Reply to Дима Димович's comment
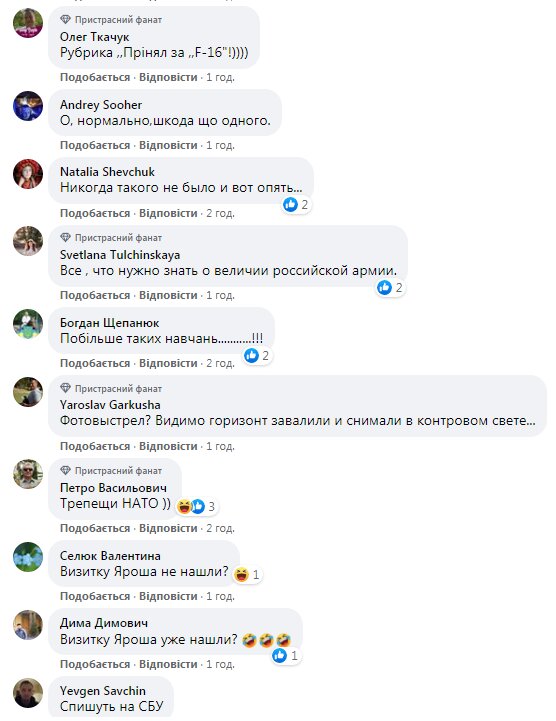 click(x=168, y=664)
